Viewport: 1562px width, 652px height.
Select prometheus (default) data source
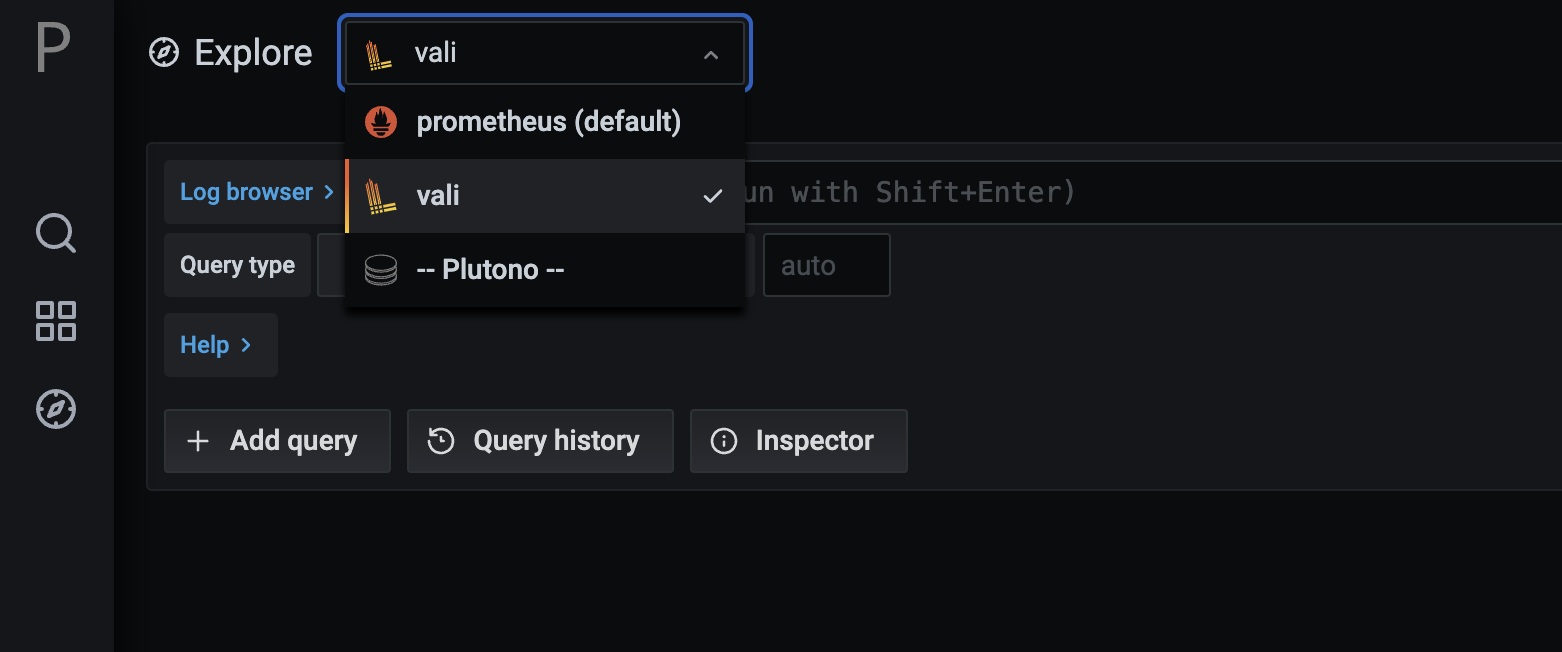click(x=548, y=122)
